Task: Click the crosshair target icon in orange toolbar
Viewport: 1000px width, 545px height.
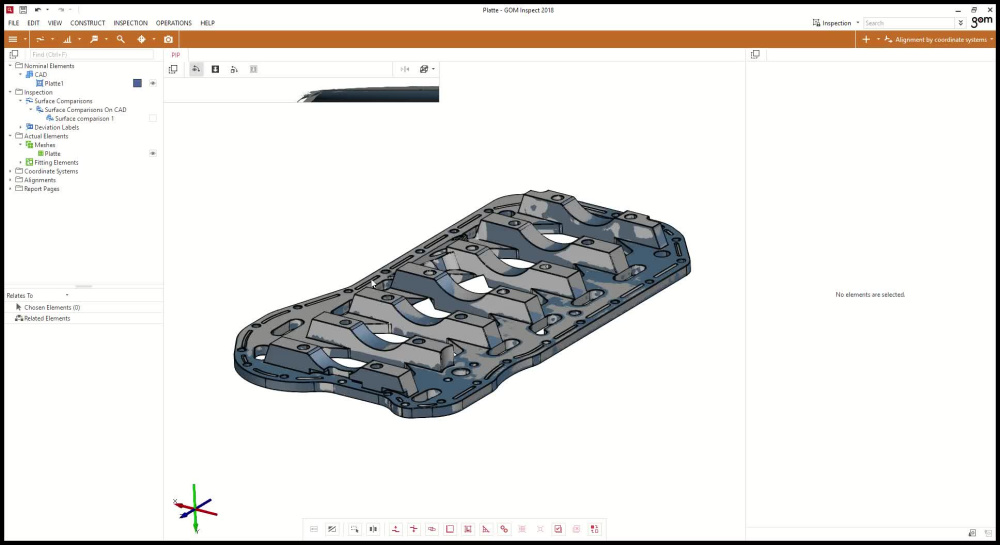Action: 141,40
